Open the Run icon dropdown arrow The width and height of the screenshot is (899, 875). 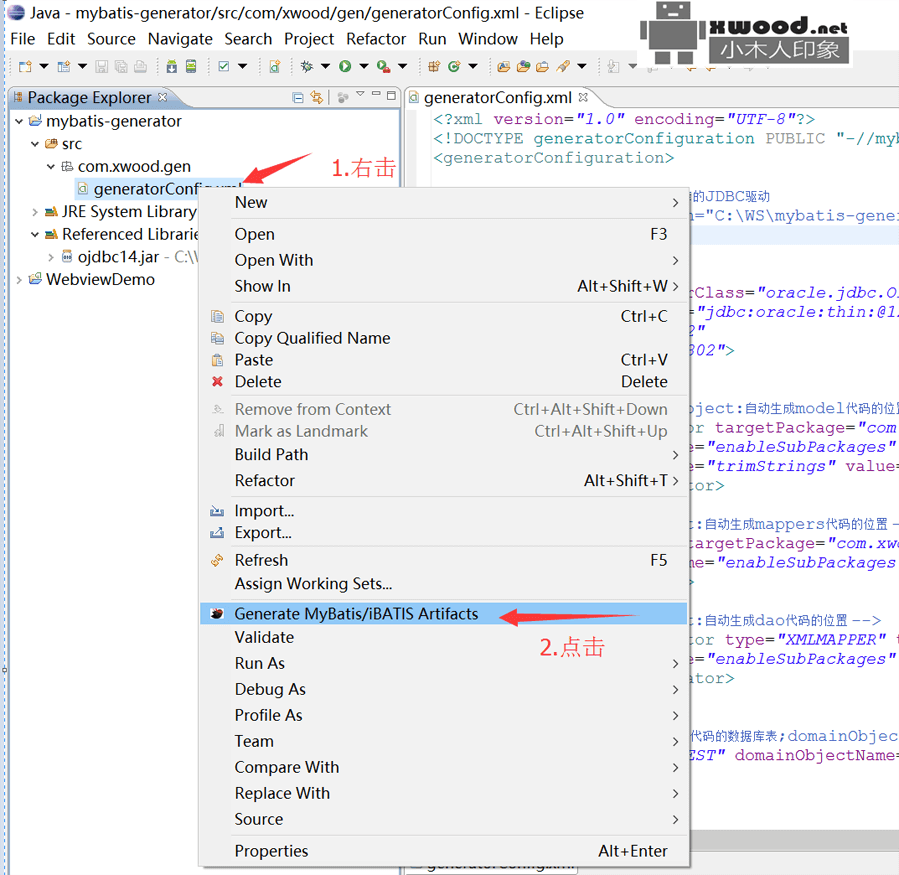364,67
